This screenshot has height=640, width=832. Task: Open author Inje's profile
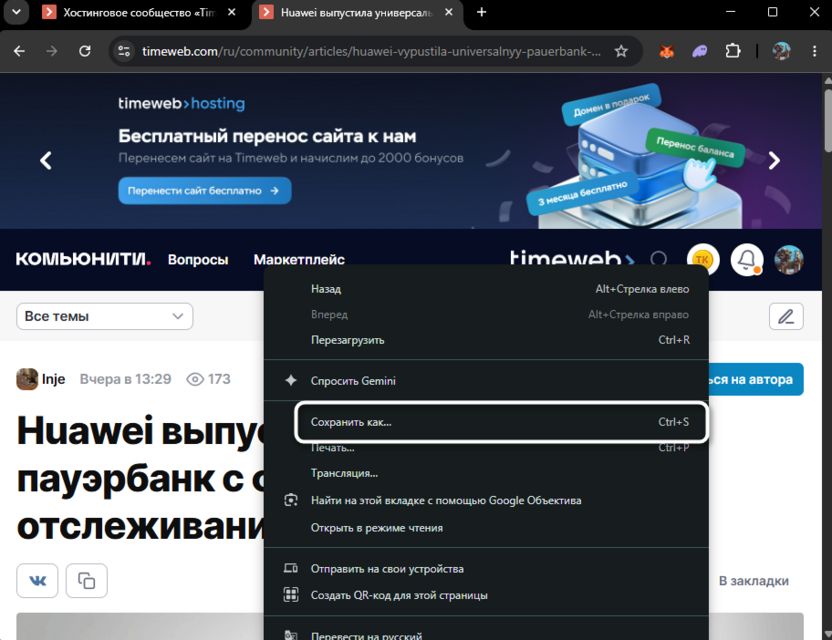click(41, 379)
